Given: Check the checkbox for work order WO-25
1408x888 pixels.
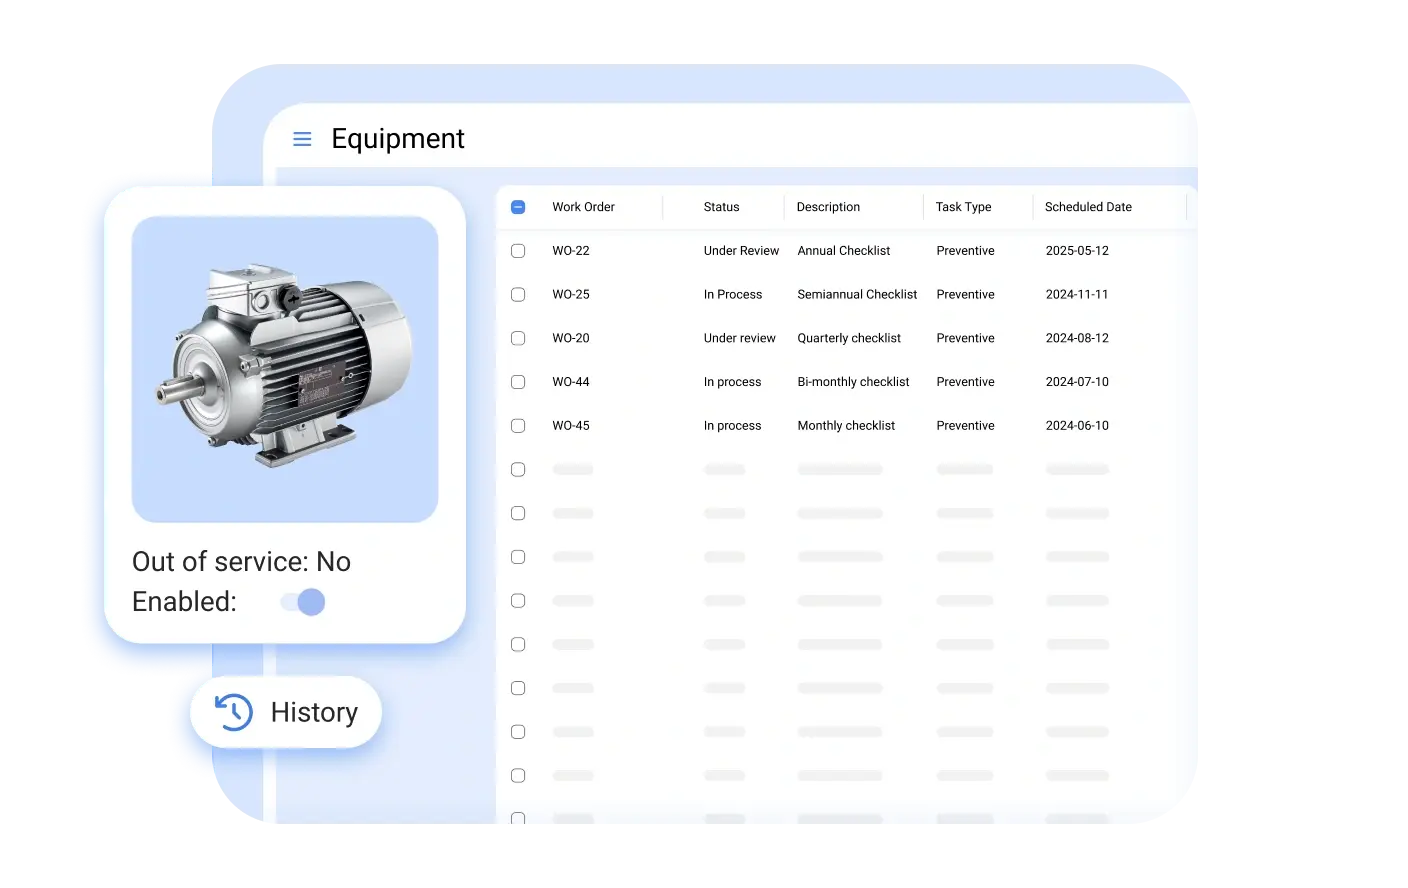Looking at the screenshot, I should (x=517, y=294).
